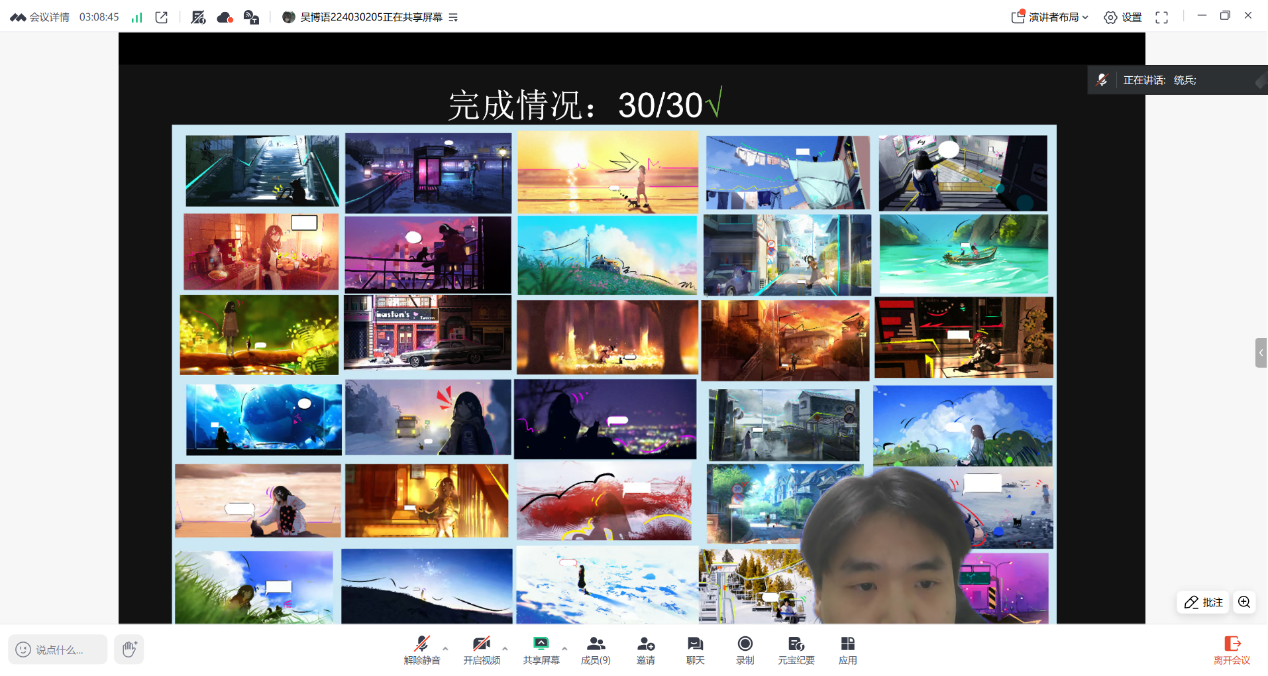
Task: Open the 聊天 chat panel
Action: (x=695, y=649)
